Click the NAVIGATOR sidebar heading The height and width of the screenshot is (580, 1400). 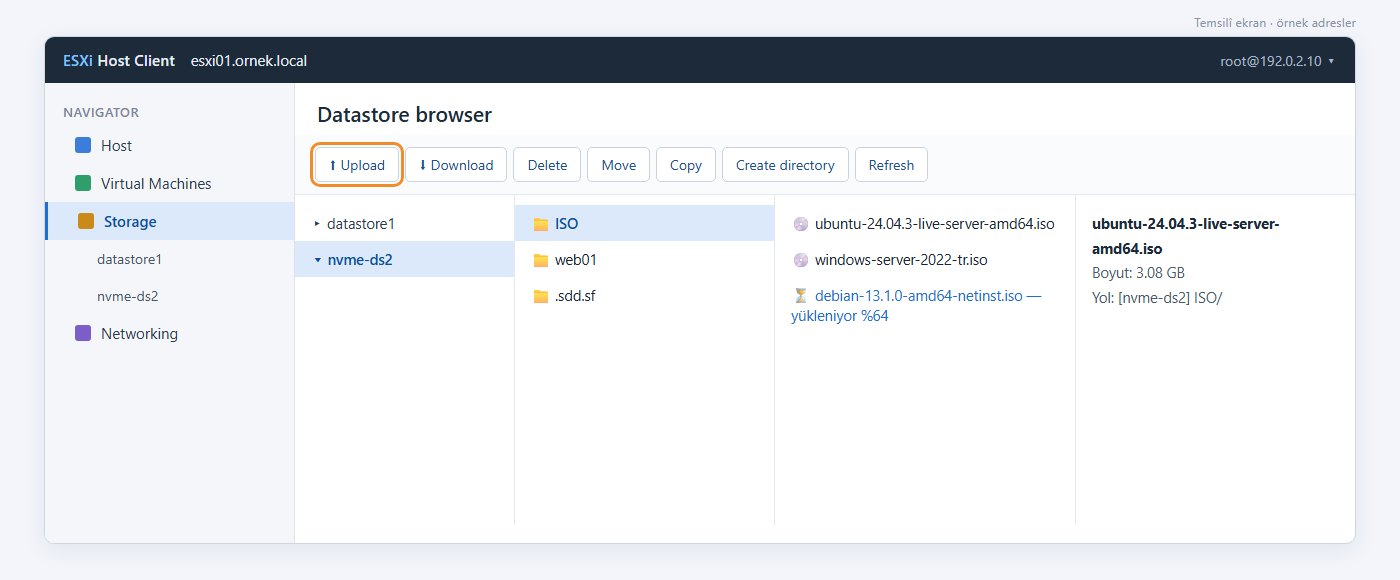point(101,112)
